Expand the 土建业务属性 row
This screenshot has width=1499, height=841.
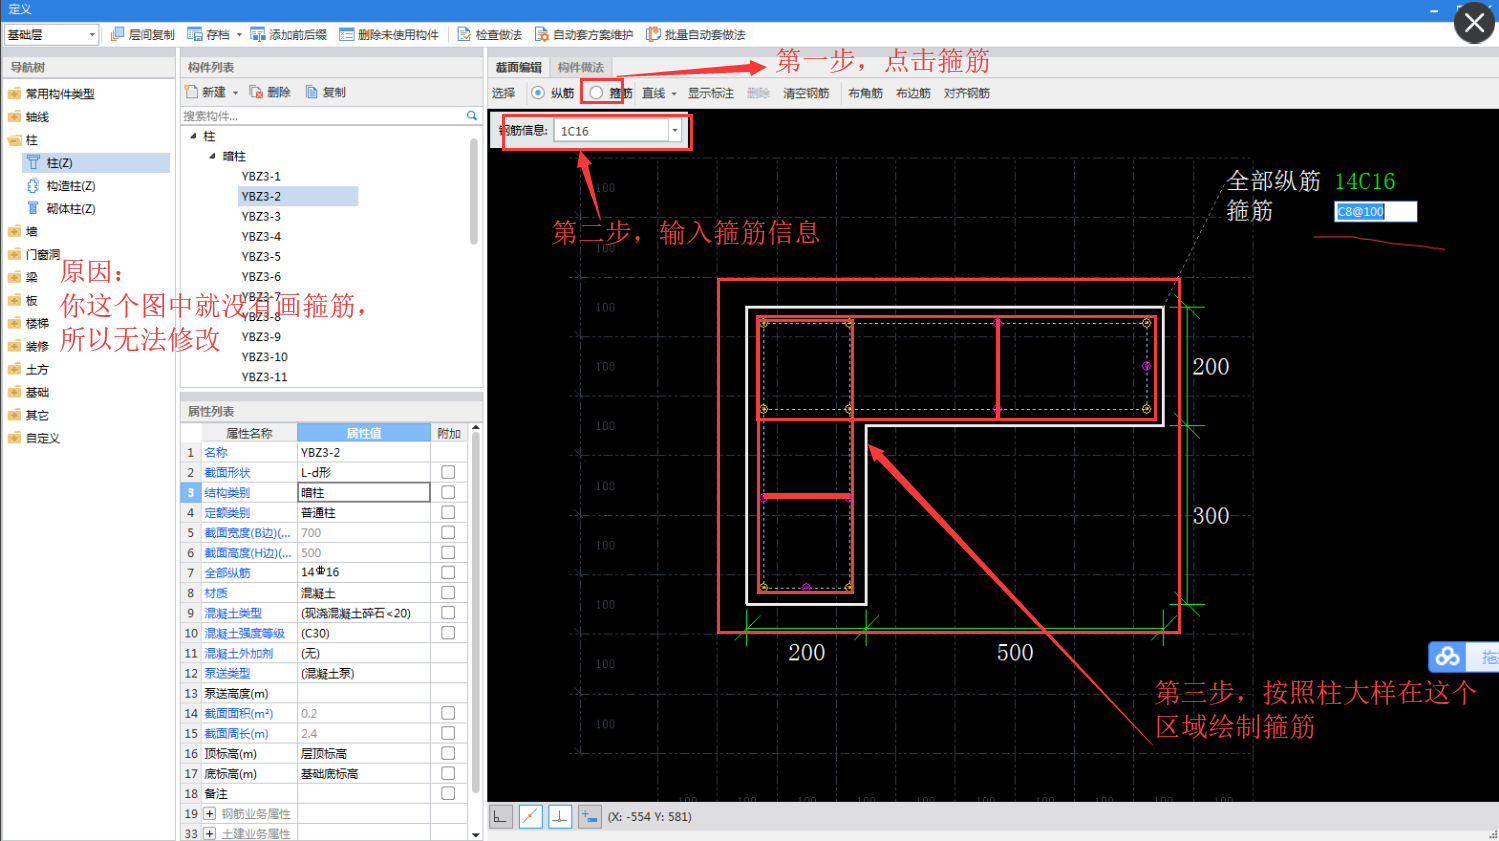click(210, 833)
